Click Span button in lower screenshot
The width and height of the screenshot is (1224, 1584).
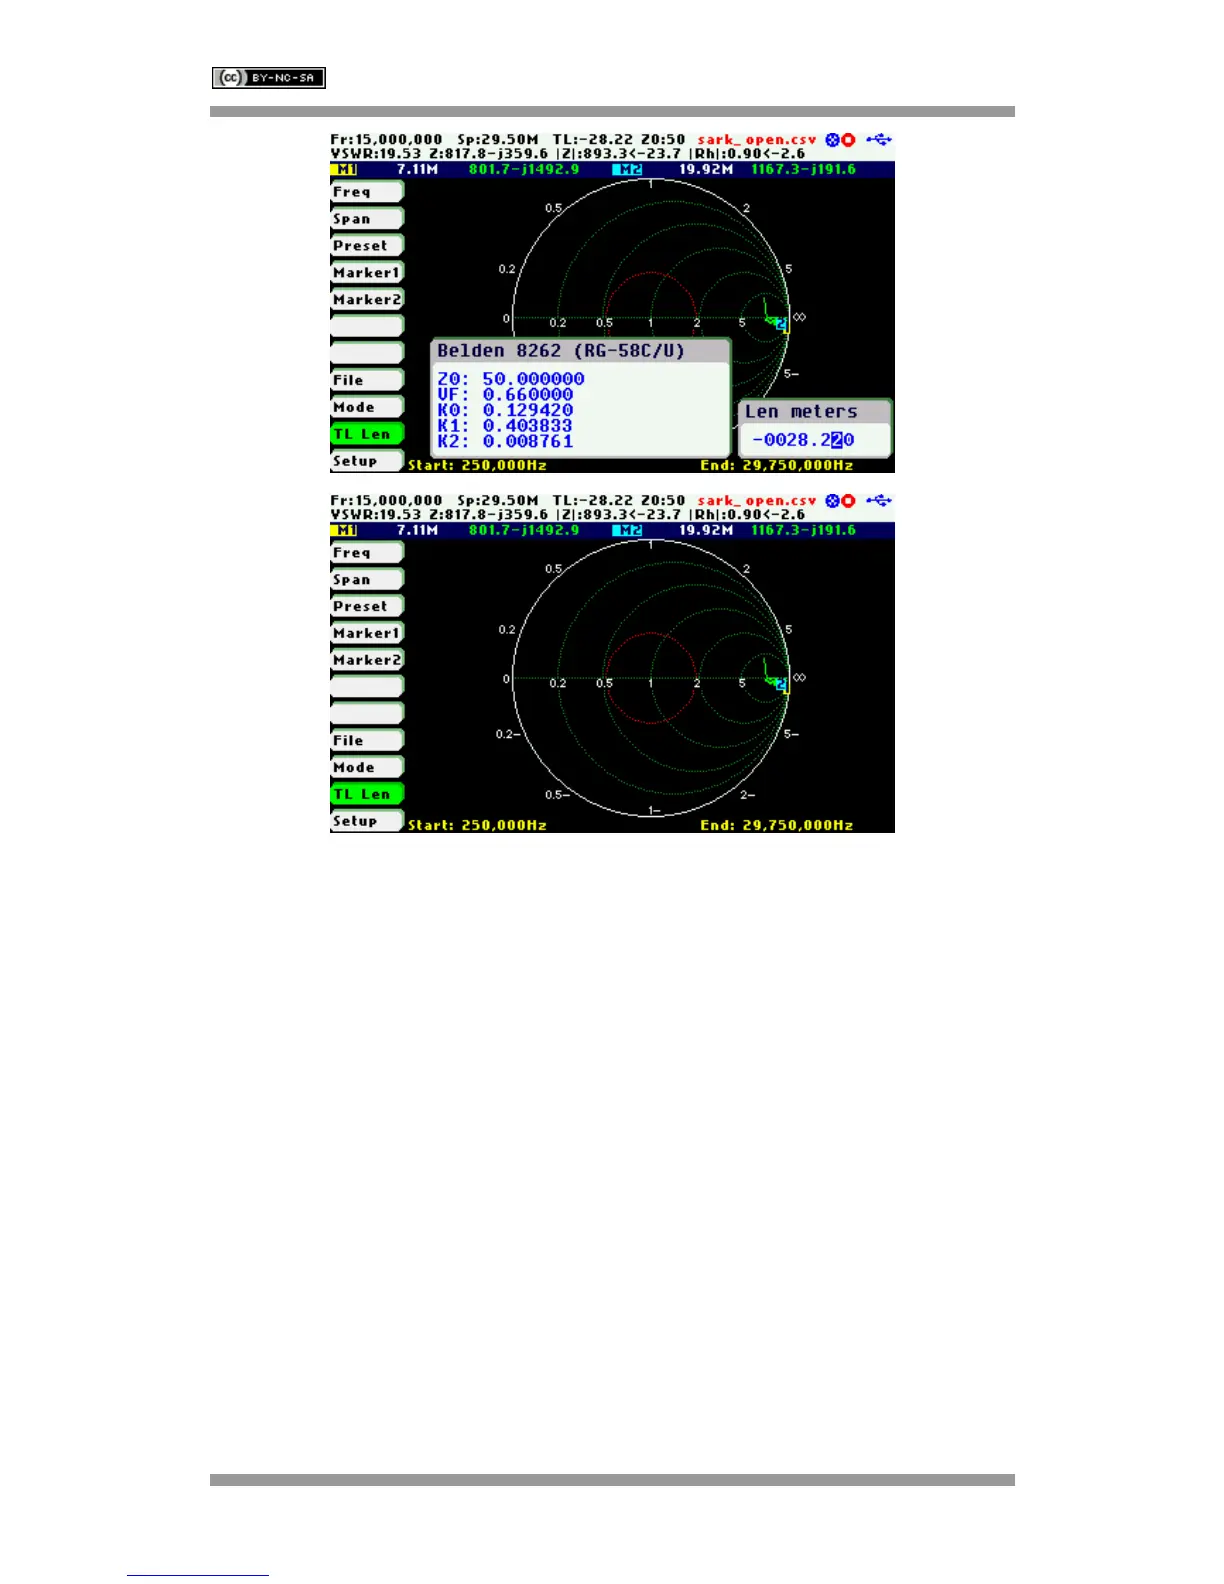pyautogui.click(x=367, y=579)
